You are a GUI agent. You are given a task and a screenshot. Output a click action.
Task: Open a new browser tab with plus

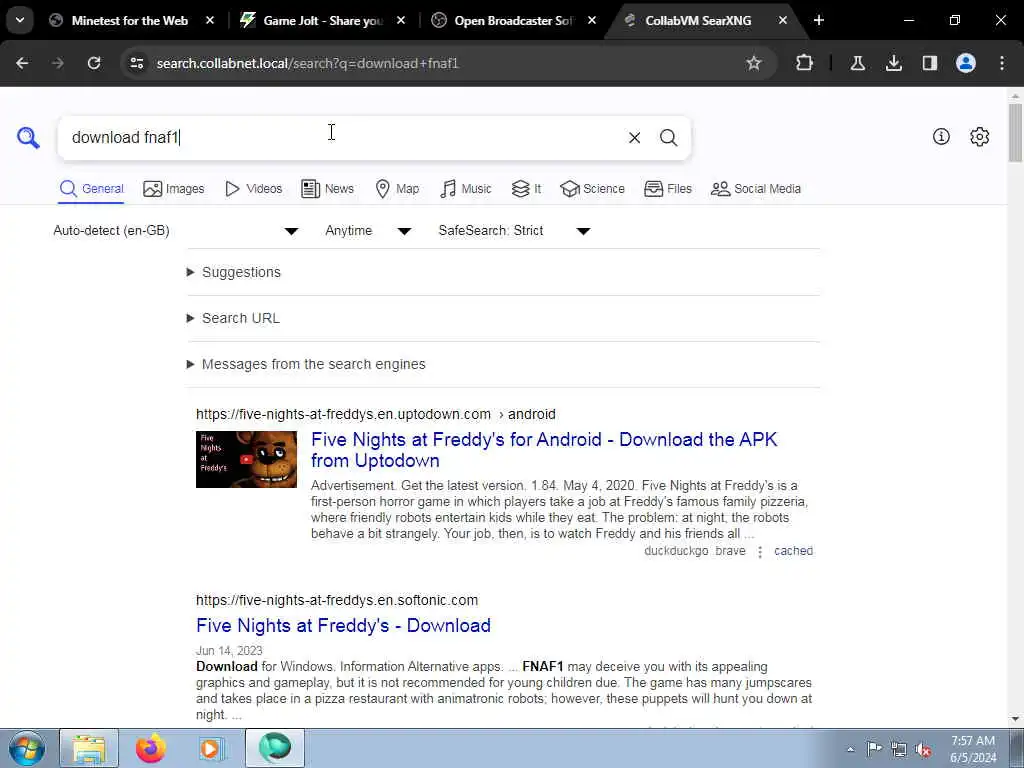click(x=818, y=20)
